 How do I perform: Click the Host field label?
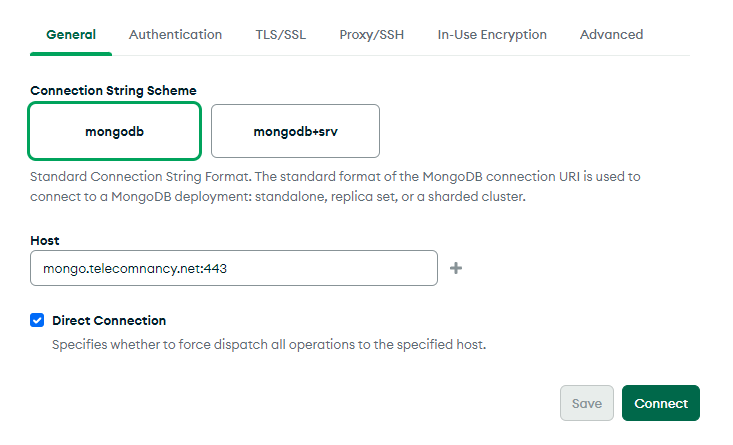(x=46, y=241)
